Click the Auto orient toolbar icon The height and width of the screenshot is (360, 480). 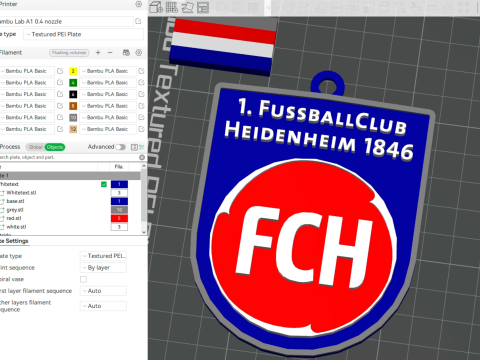point(187,7)
